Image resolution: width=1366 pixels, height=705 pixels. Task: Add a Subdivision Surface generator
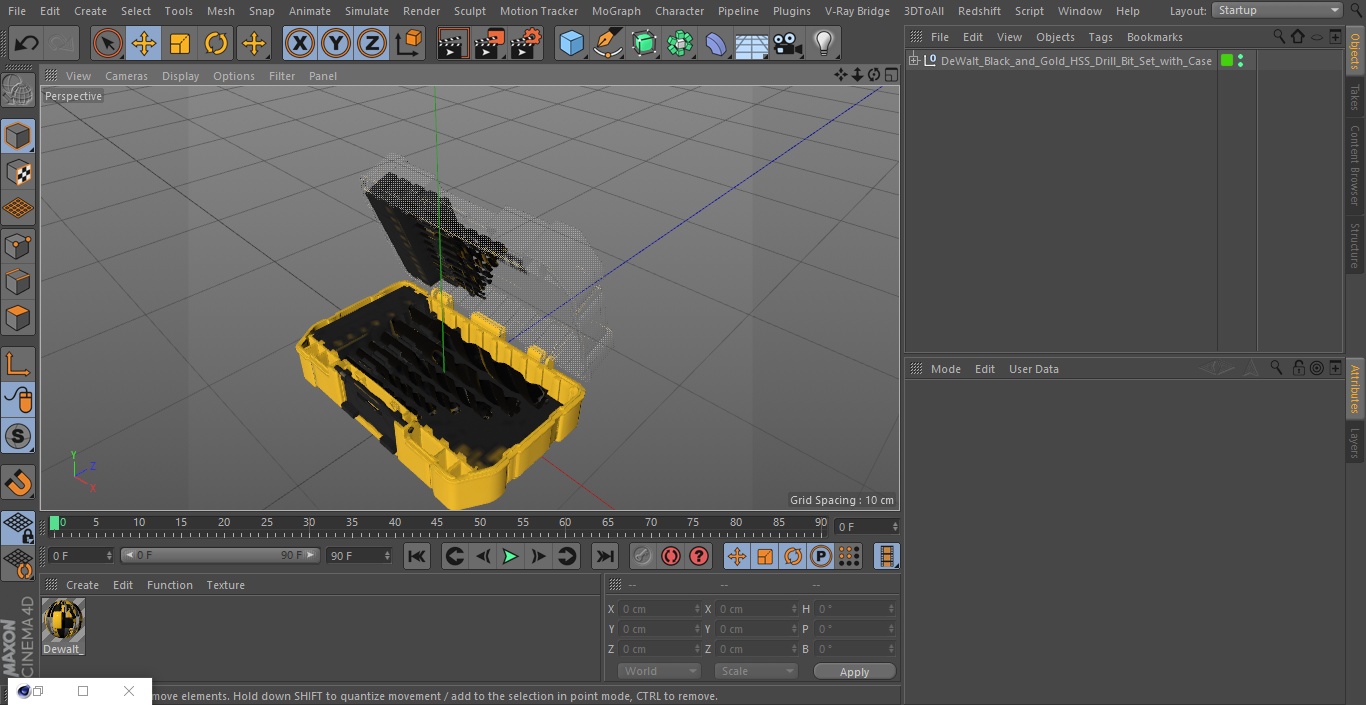tap(644, 43)
